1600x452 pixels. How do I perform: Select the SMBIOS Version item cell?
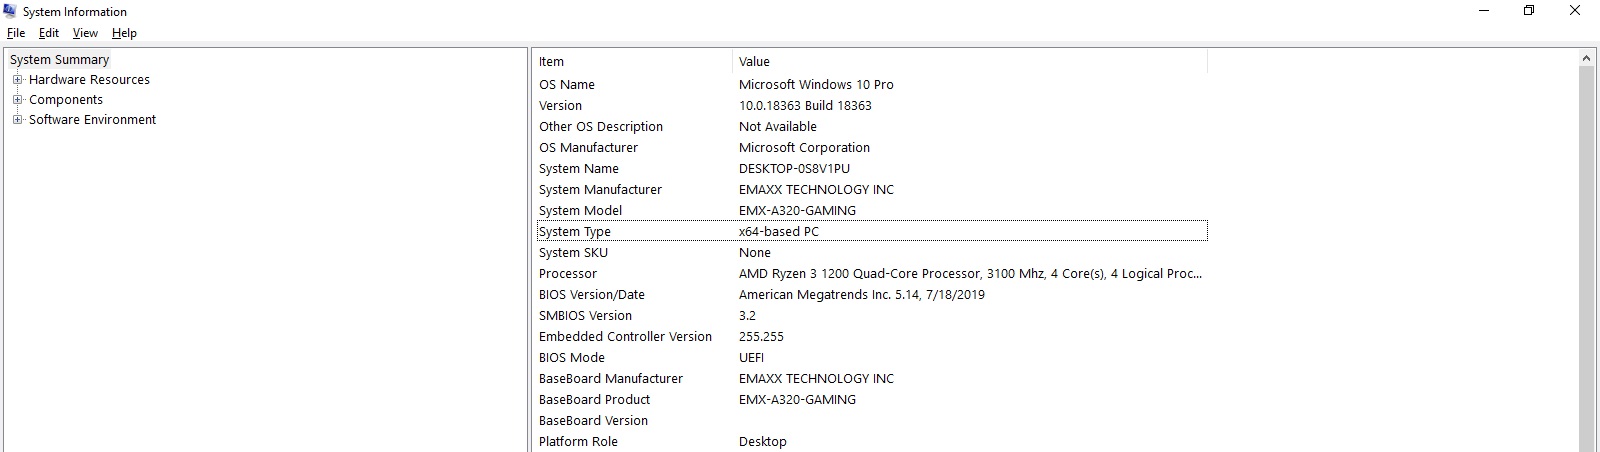tap(585, 316)
